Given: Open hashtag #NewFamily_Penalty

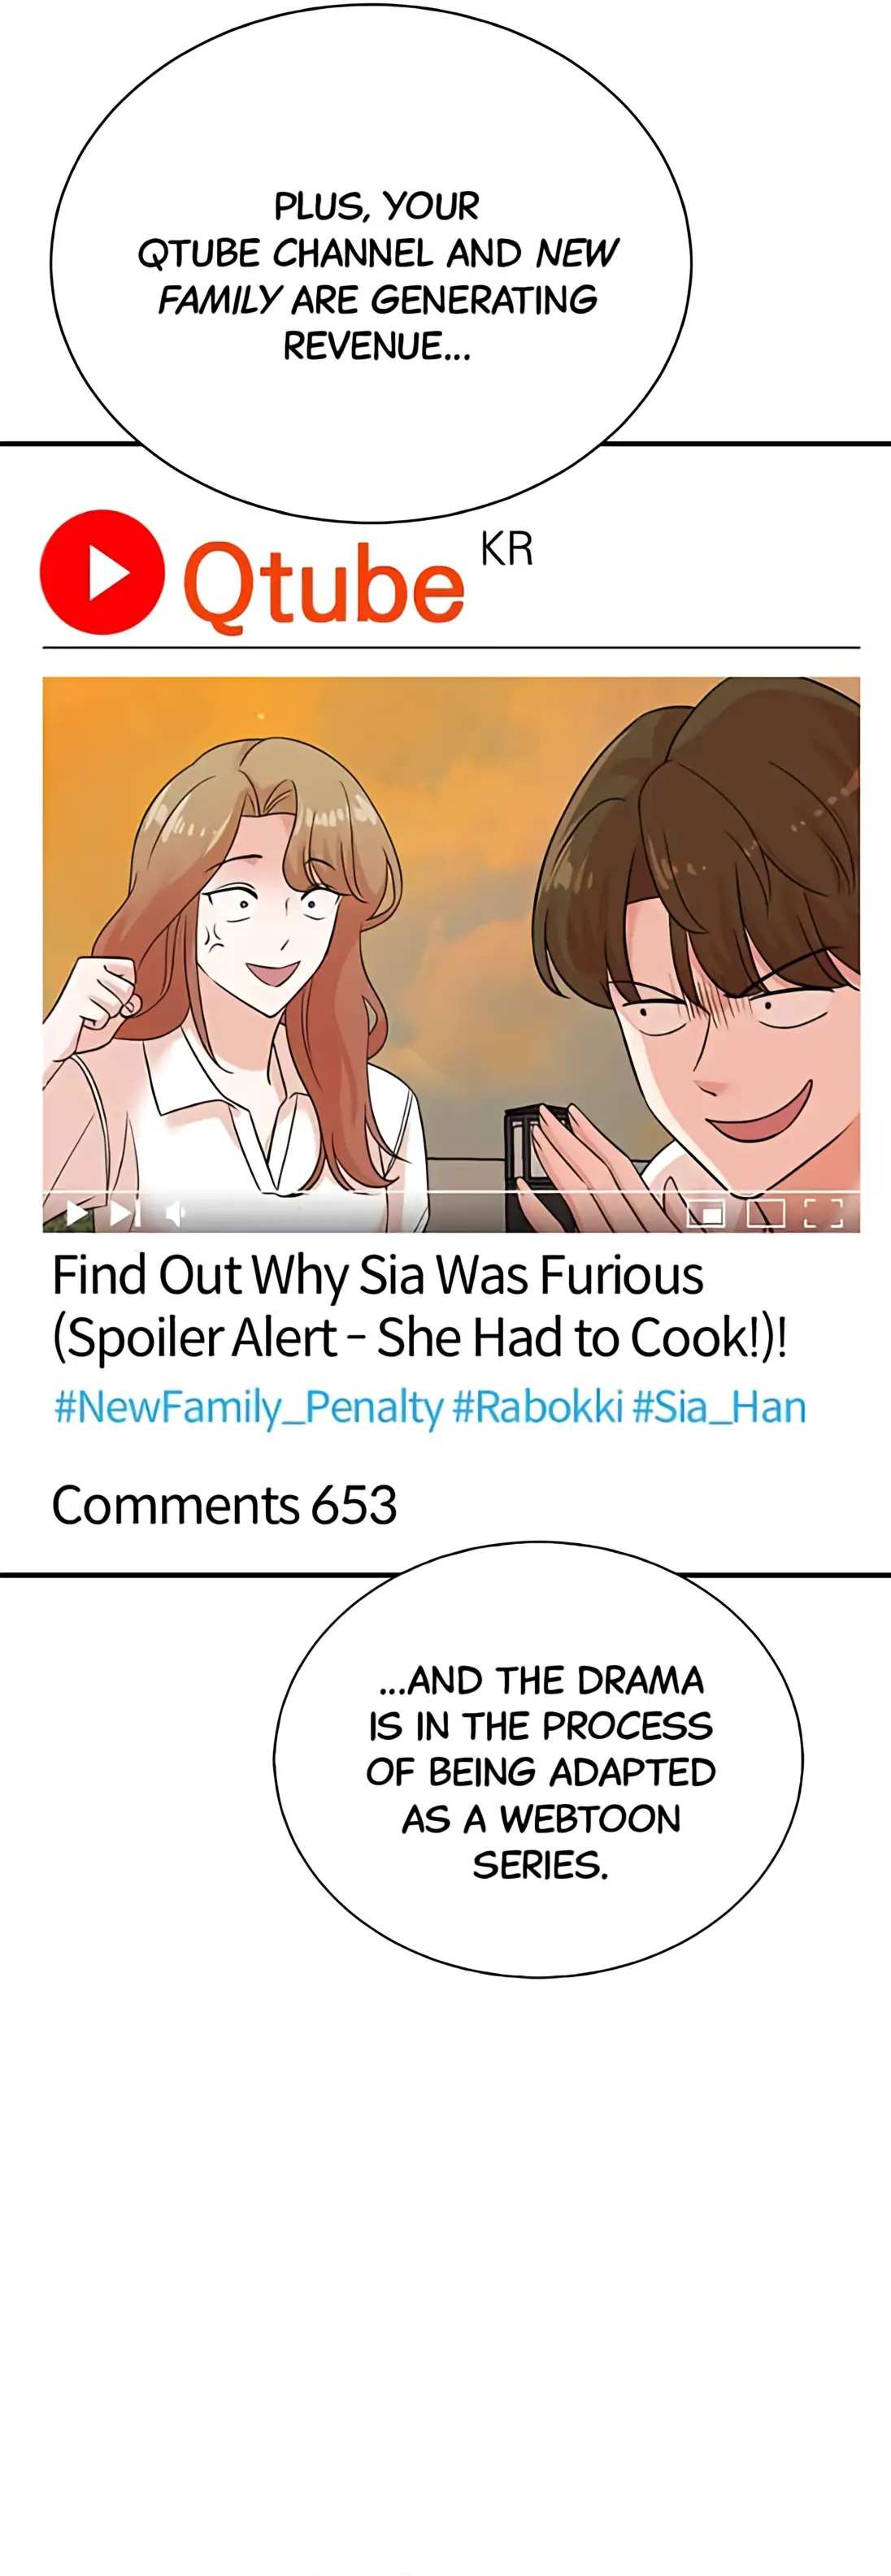Looking at the screenshot, I should point(247,1407).
